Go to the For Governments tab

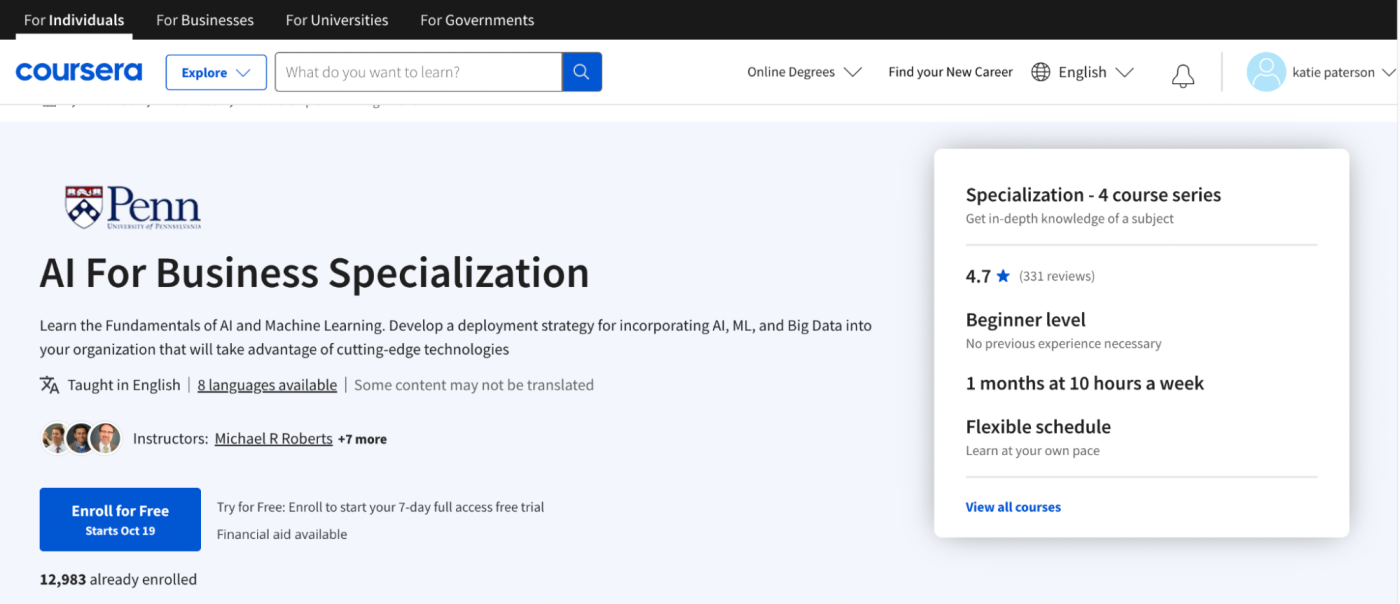[477, 20]
